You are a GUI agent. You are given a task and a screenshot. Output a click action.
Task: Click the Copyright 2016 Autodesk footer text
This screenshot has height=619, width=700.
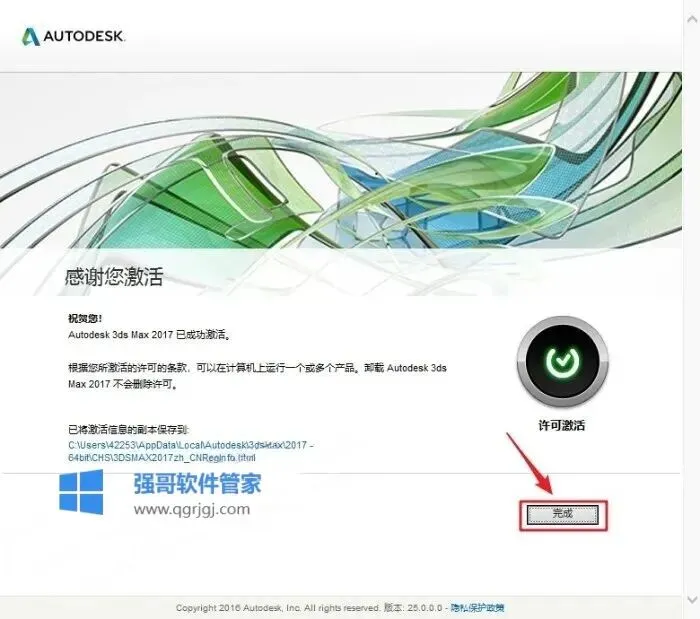pyautogui.click(x=277, y=608)
